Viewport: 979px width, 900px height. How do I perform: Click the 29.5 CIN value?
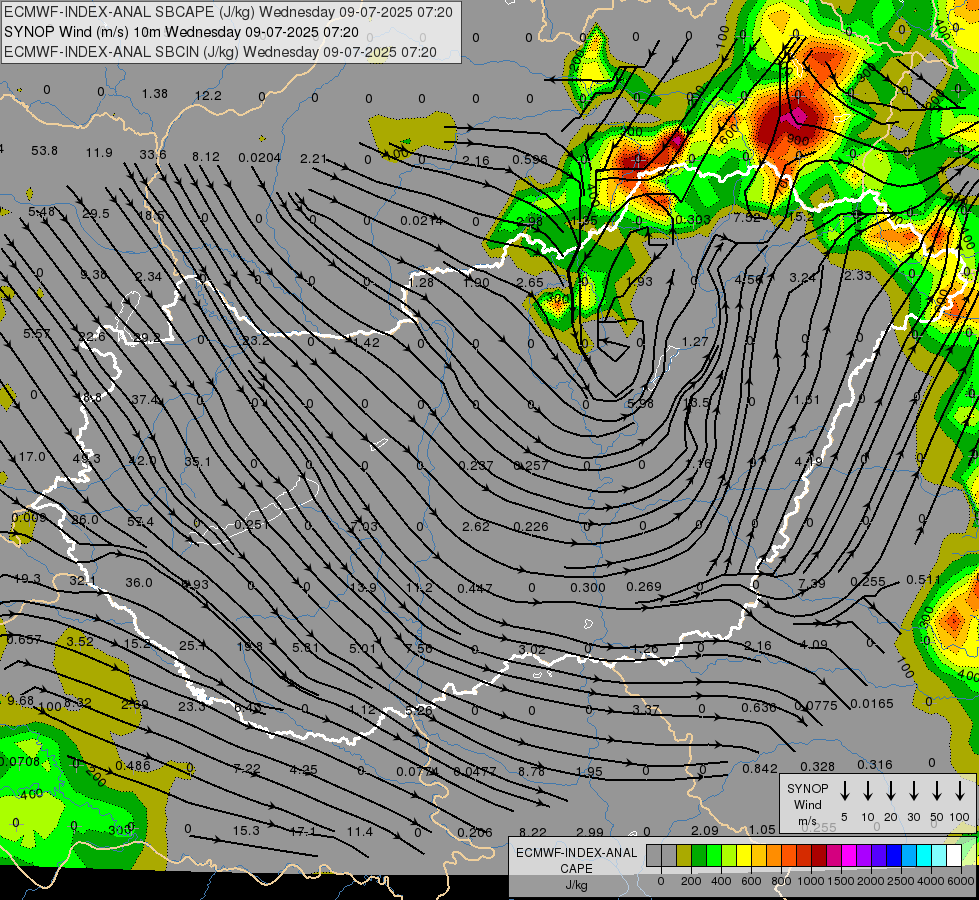coord(96,214)
